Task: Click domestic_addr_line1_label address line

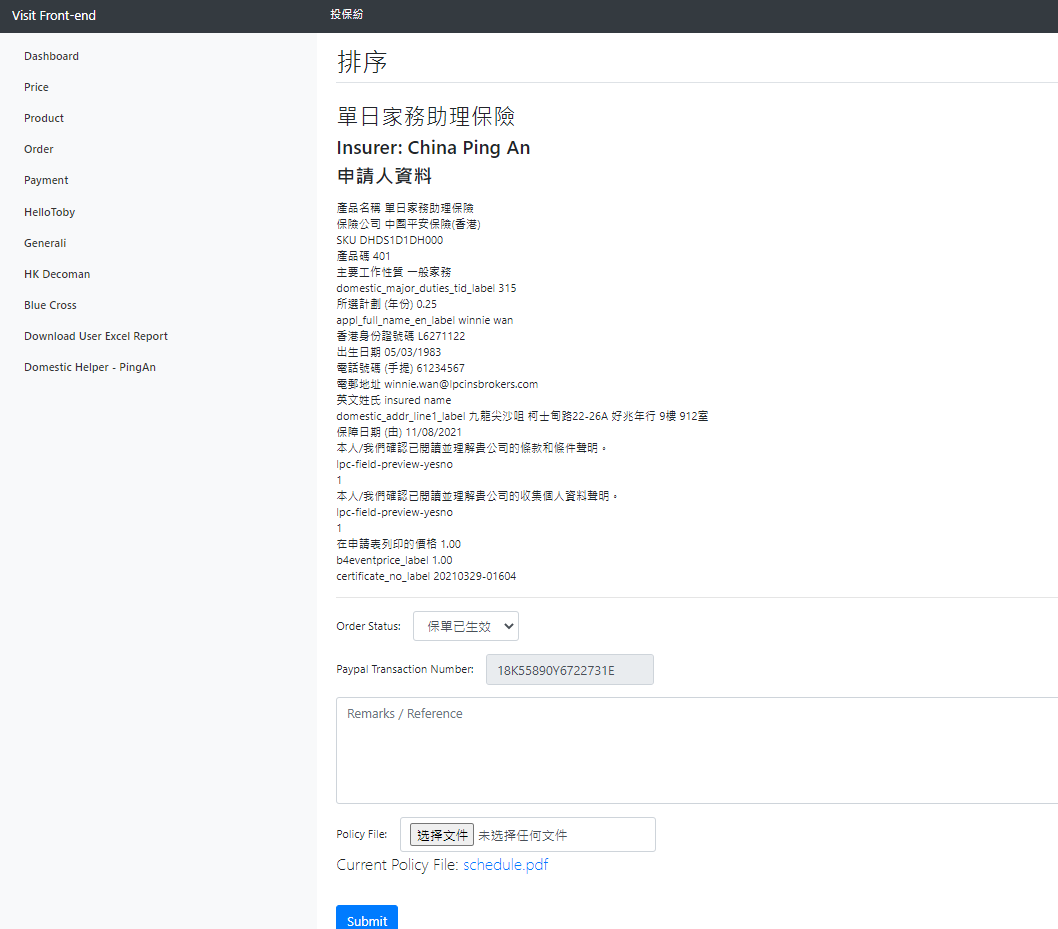Action: point(522,416)
